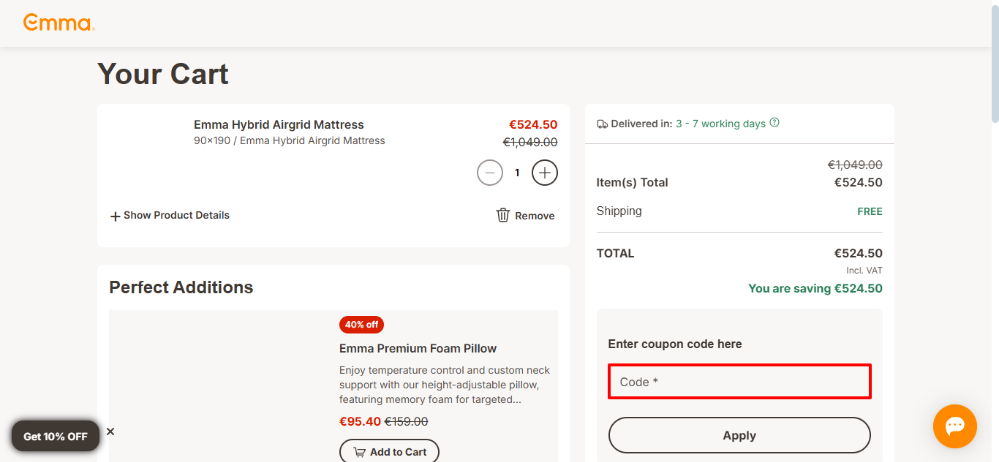Viewport: 999px width, 462px height.
Task: Select the '3 - 7 working days' text
Action: (721, 124)
